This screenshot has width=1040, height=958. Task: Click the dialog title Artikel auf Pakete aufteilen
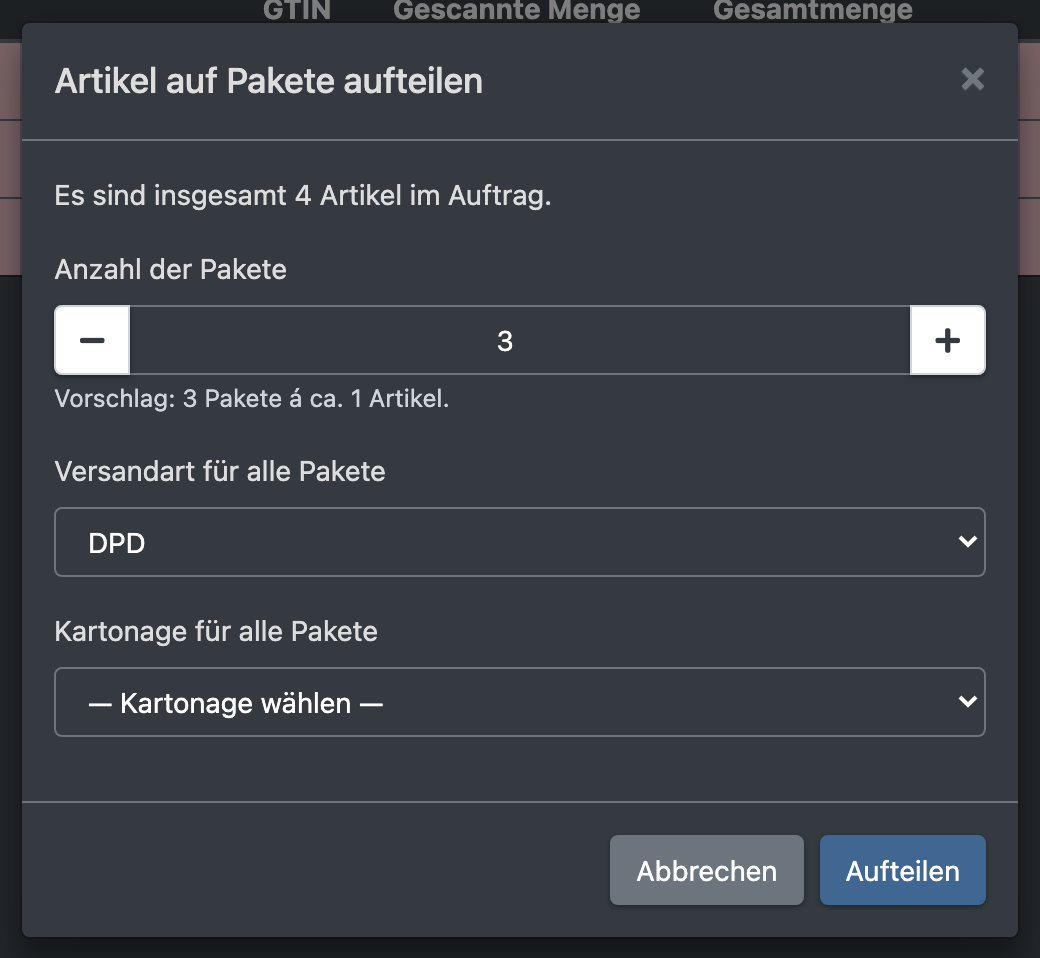pos(269,81)
